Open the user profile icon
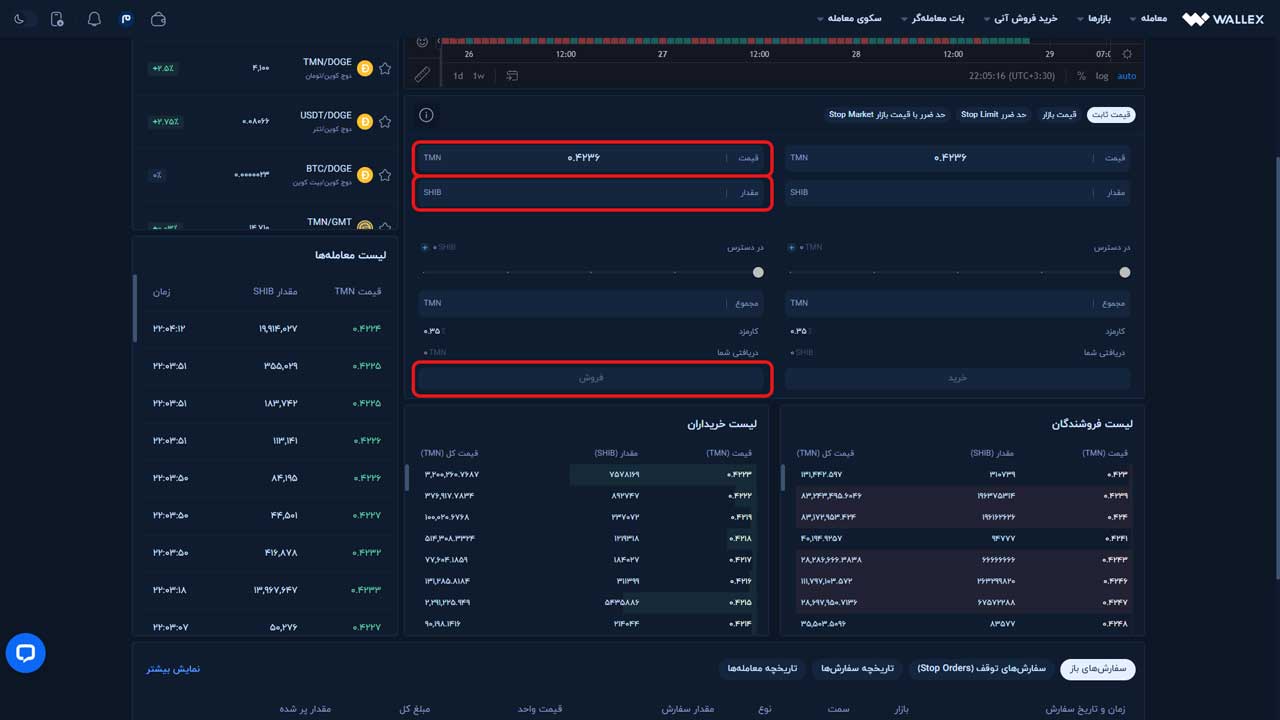 (125, 19)
